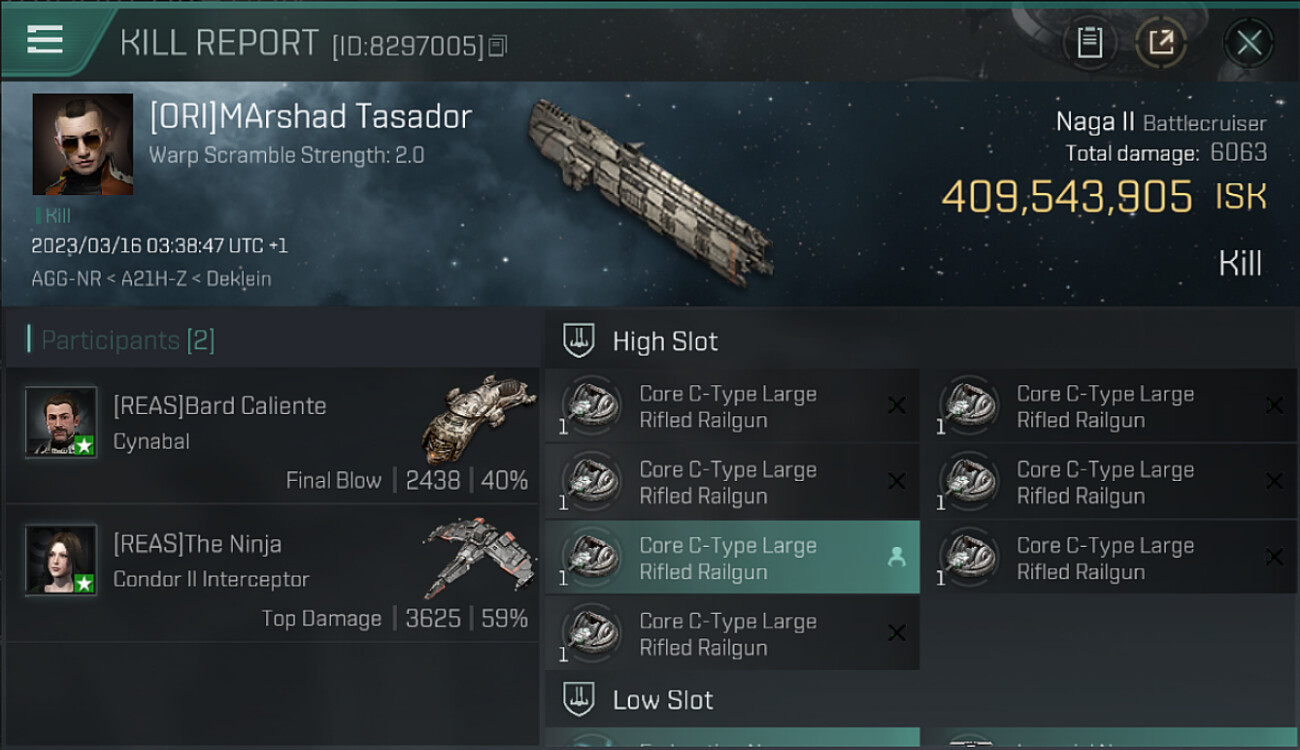The height and width of the screenshot is (750, 1300).
Task: Click the pilot icon on highlighted railgun
Action: click(896, 558)
